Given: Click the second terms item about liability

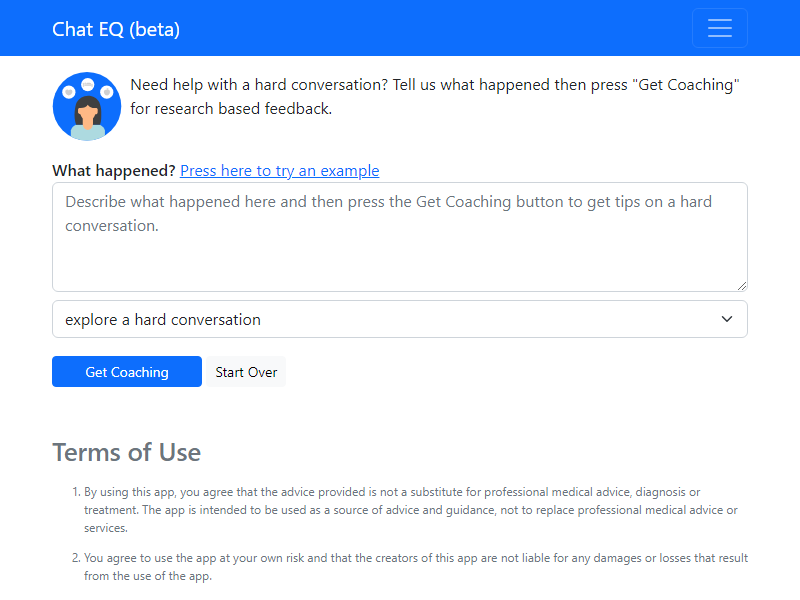Looking at the screenshot, I should pos(415,567).
